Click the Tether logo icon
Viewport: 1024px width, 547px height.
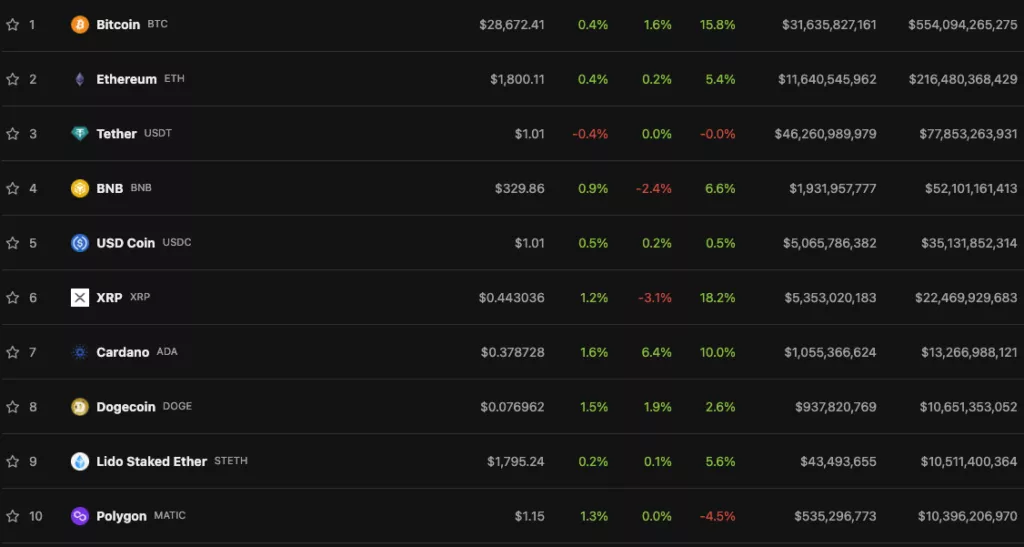[x=80, y=133]
